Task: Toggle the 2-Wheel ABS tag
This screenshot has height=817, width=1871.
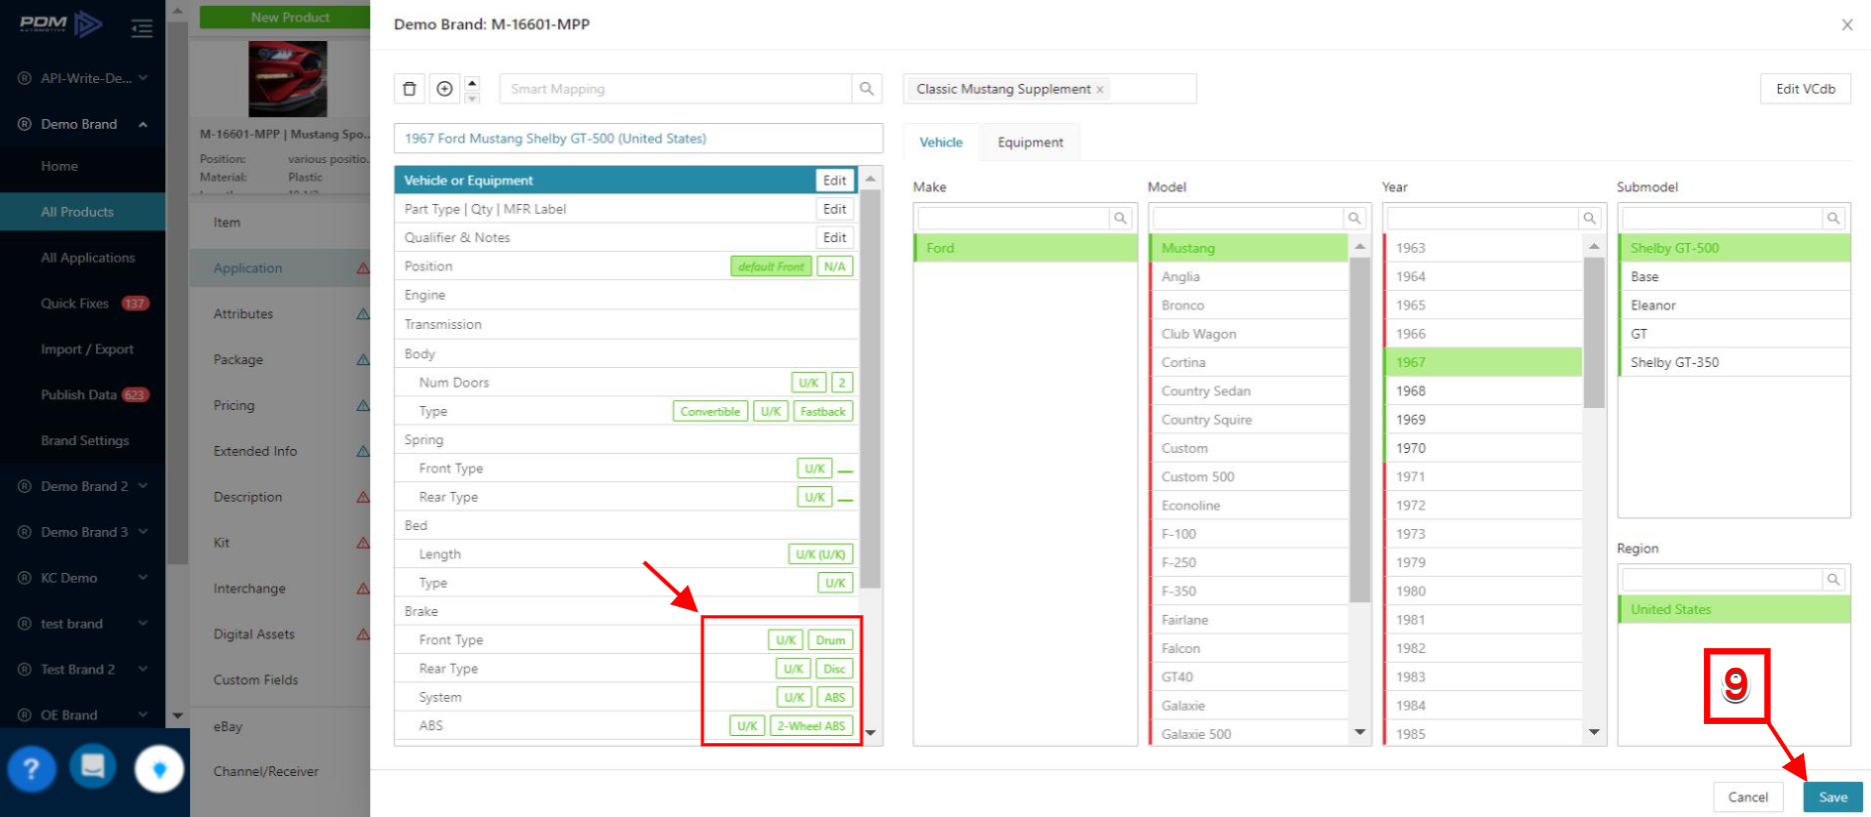Action: 811,726
